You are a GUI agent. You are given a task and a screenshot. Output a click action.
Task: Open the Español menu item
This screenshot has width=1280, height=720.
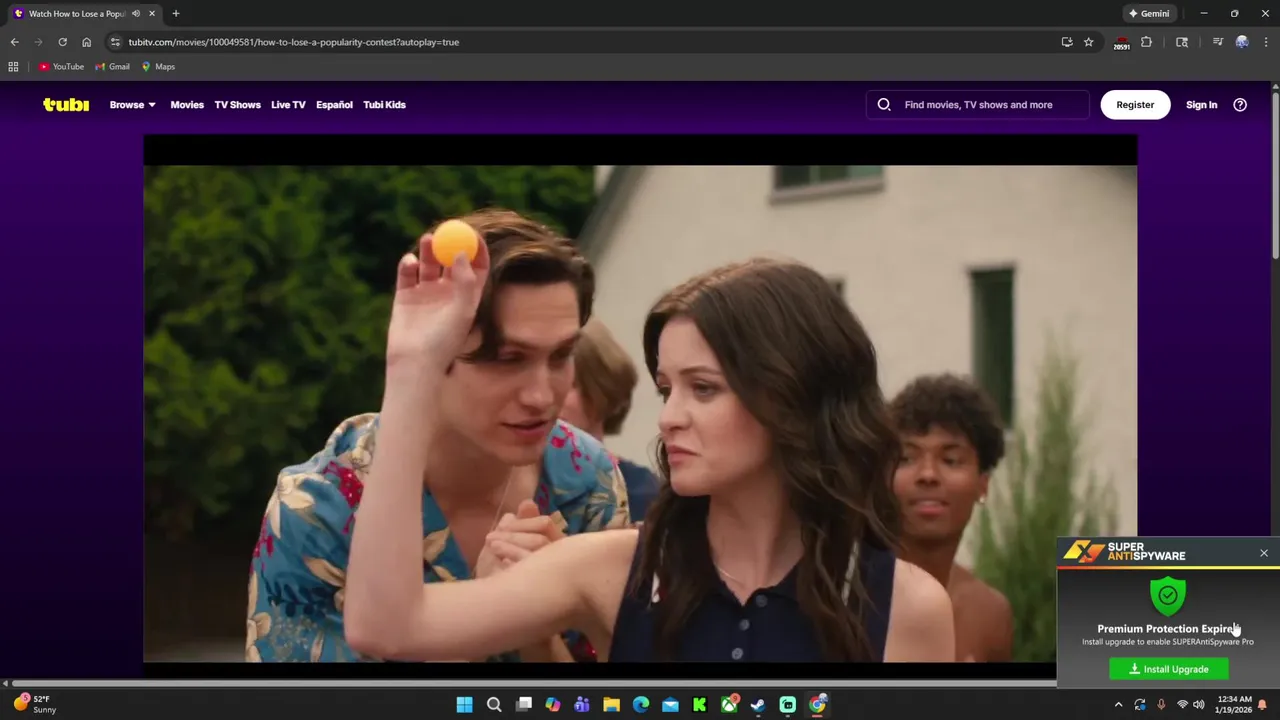click(x=334, y=104)
